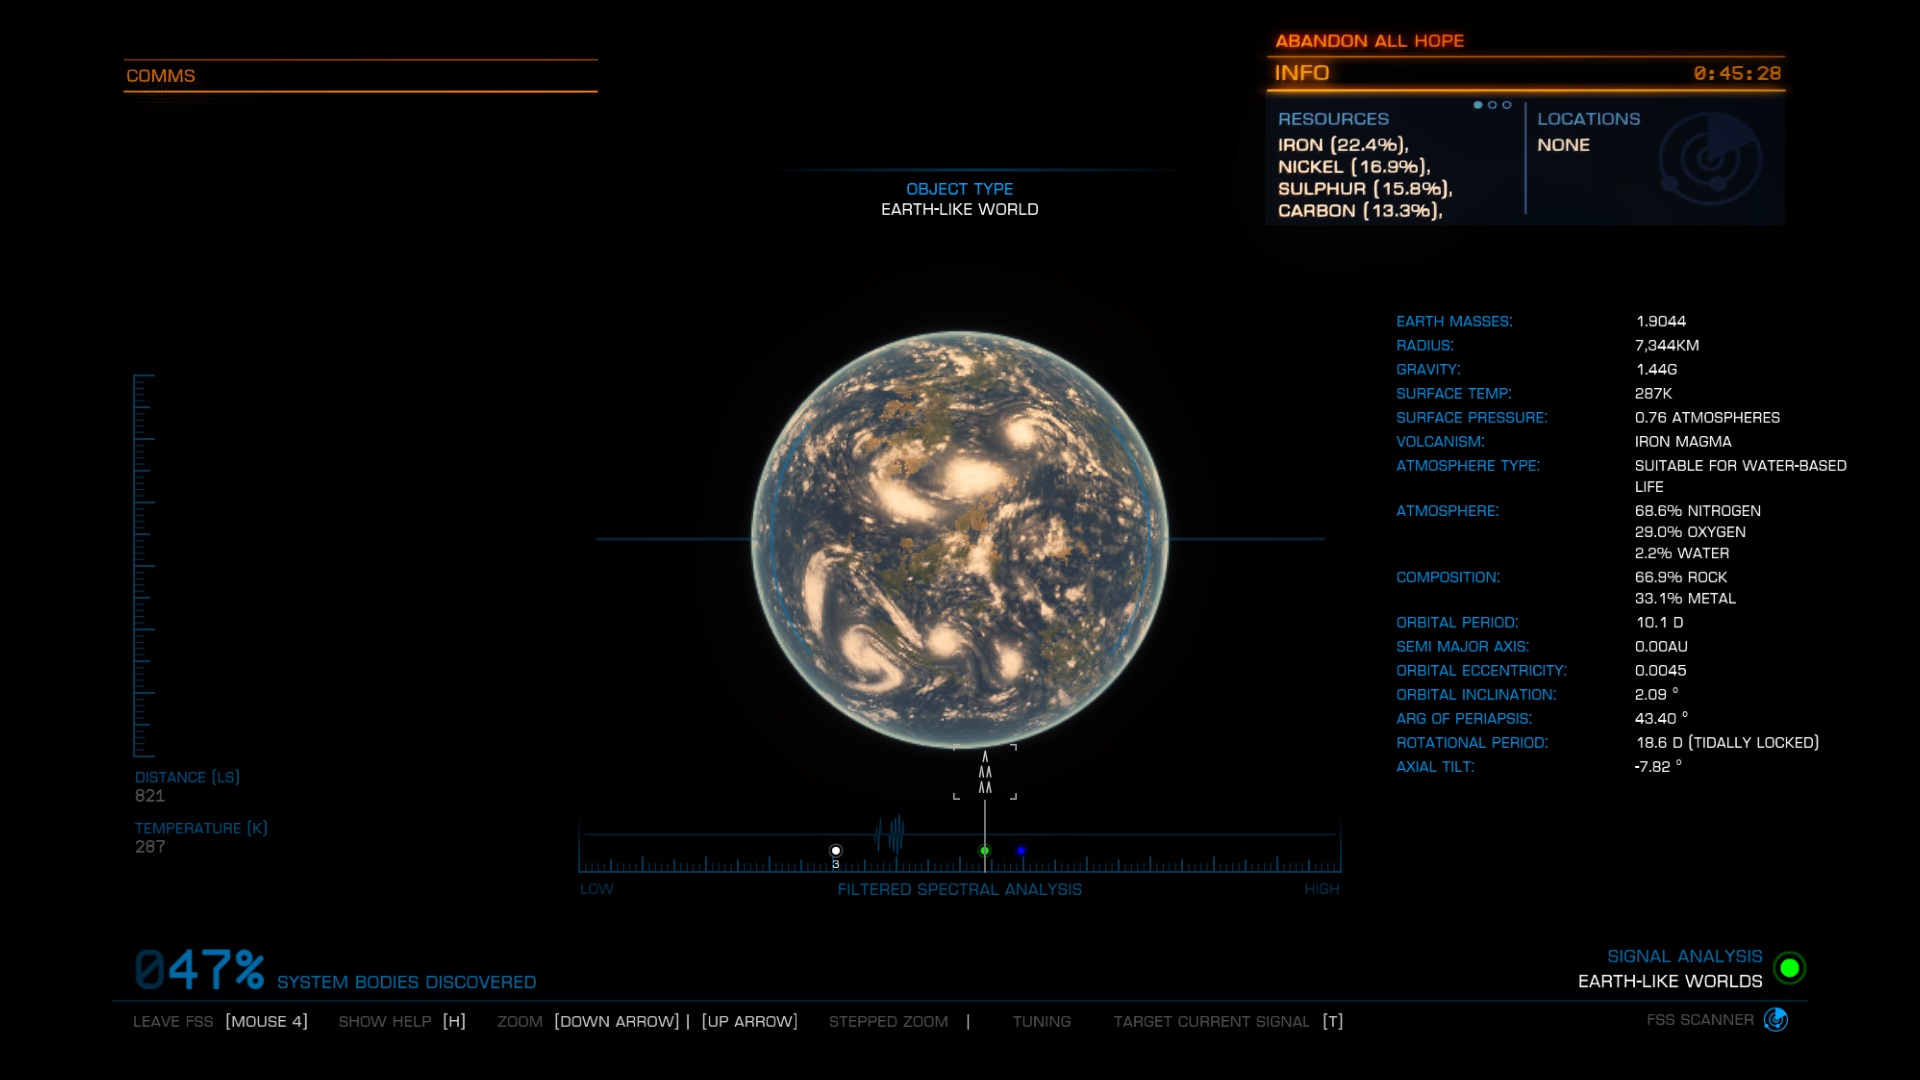Click Volcanism value 'IRON MAGMA'

pyautogui.click(x=1683, y=441)
